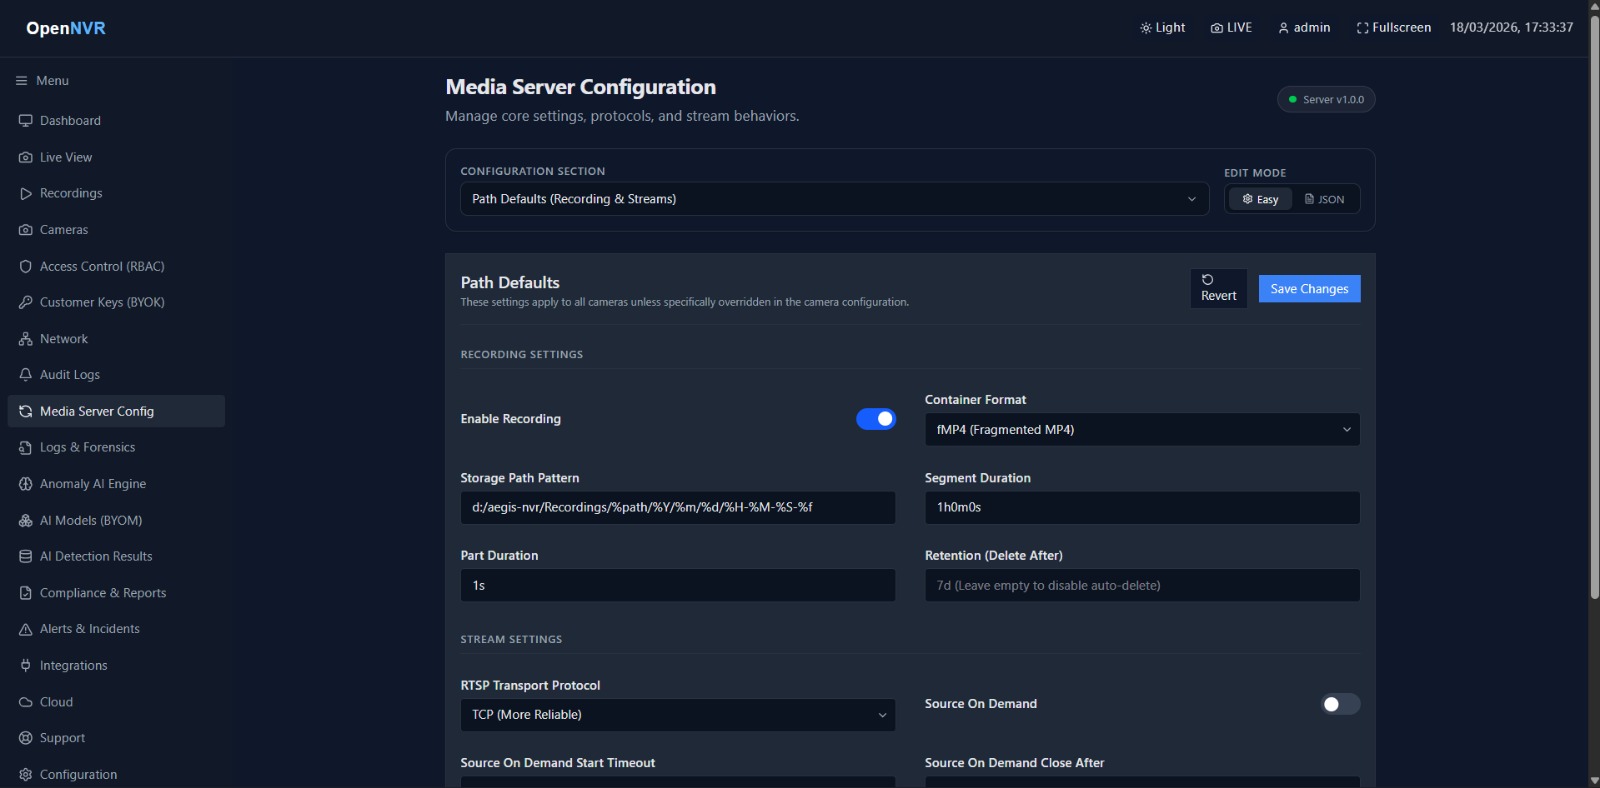Image resolution: width=1600 pixels, height=788 pixels.
Task: Click the Source On Demand Start Timeout label
Action: (557, 763)
